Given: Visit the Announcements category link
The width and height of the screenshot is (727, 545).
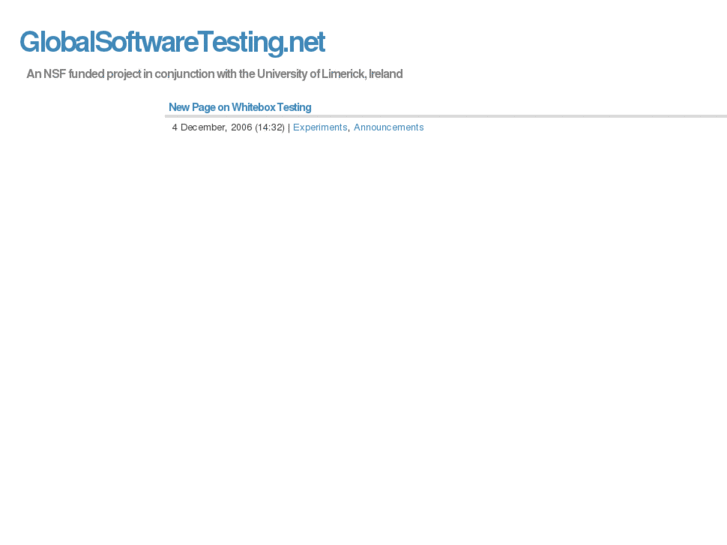Looking at the screenshot, I should (389, 127).
